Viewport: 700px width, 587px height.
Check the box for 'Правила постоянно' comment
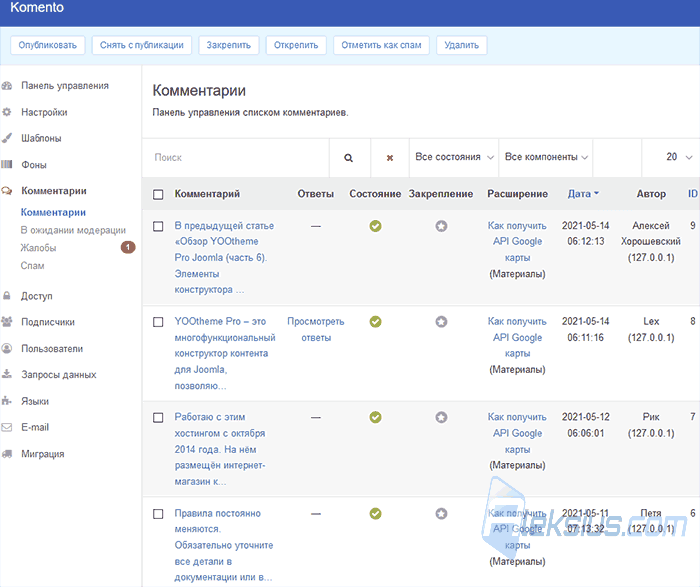158,514
